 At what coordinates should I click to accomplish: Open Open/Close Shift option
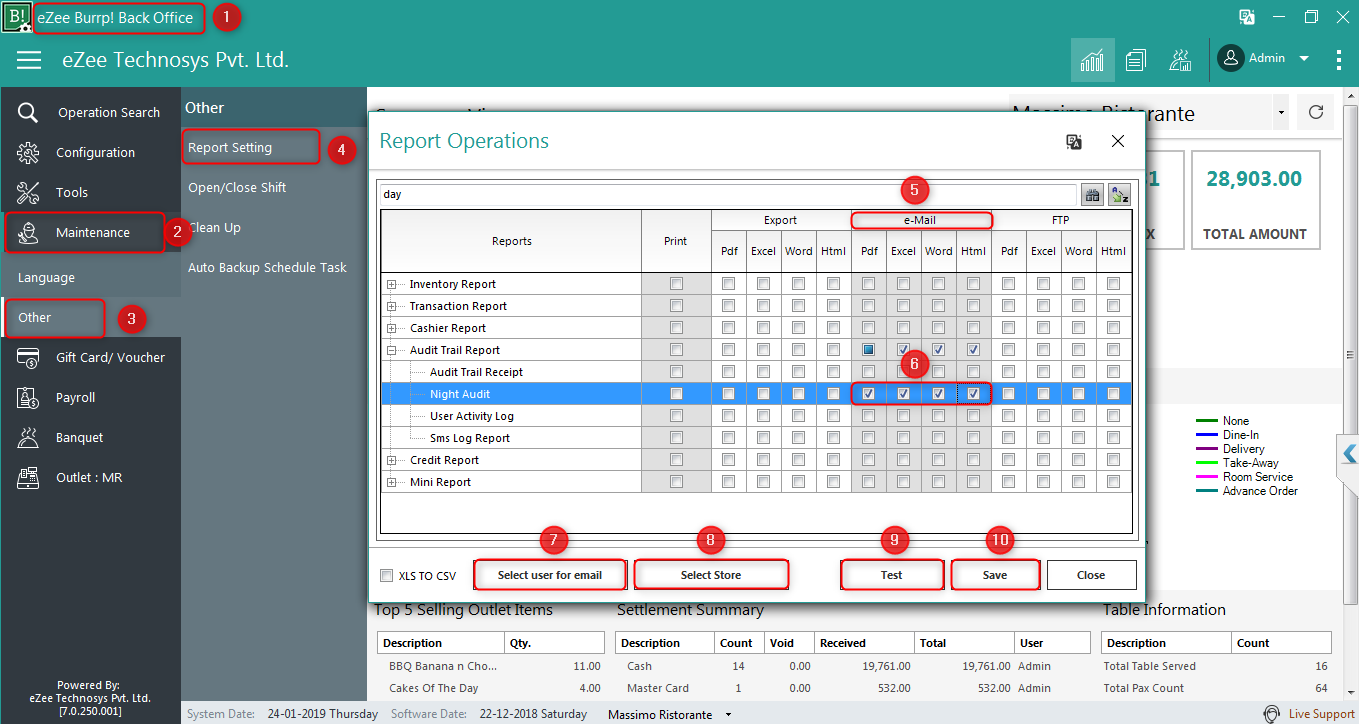click(x=237, y=188)
